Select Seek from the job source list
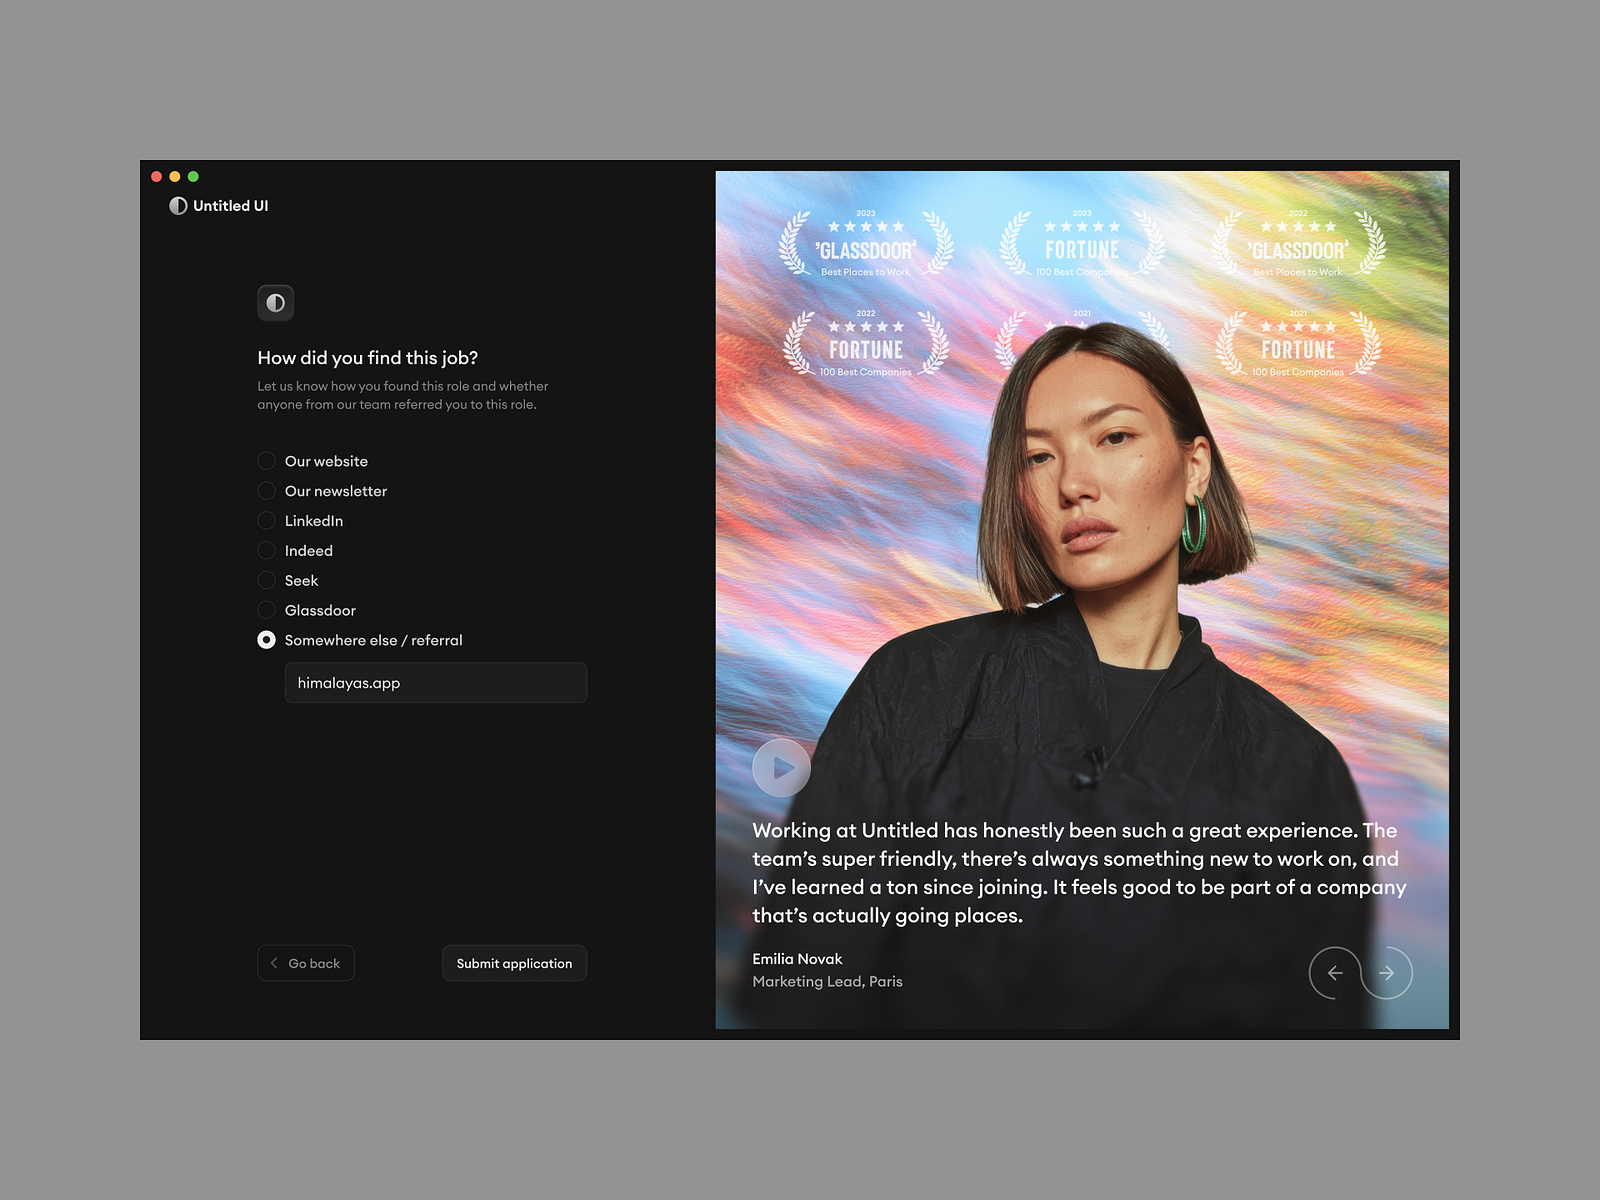 [266, 580]
